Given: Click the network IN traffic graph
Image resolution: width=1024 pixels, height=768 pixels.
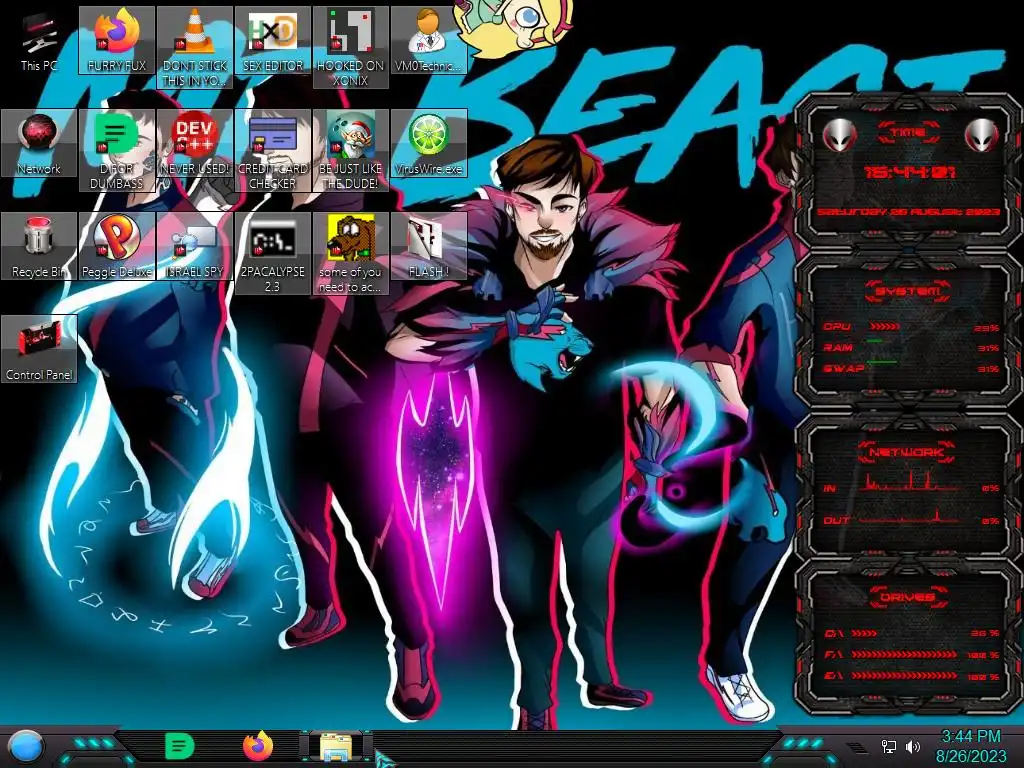Looking at the screenshot, I should pyautogui.click(x=910, y=482).
